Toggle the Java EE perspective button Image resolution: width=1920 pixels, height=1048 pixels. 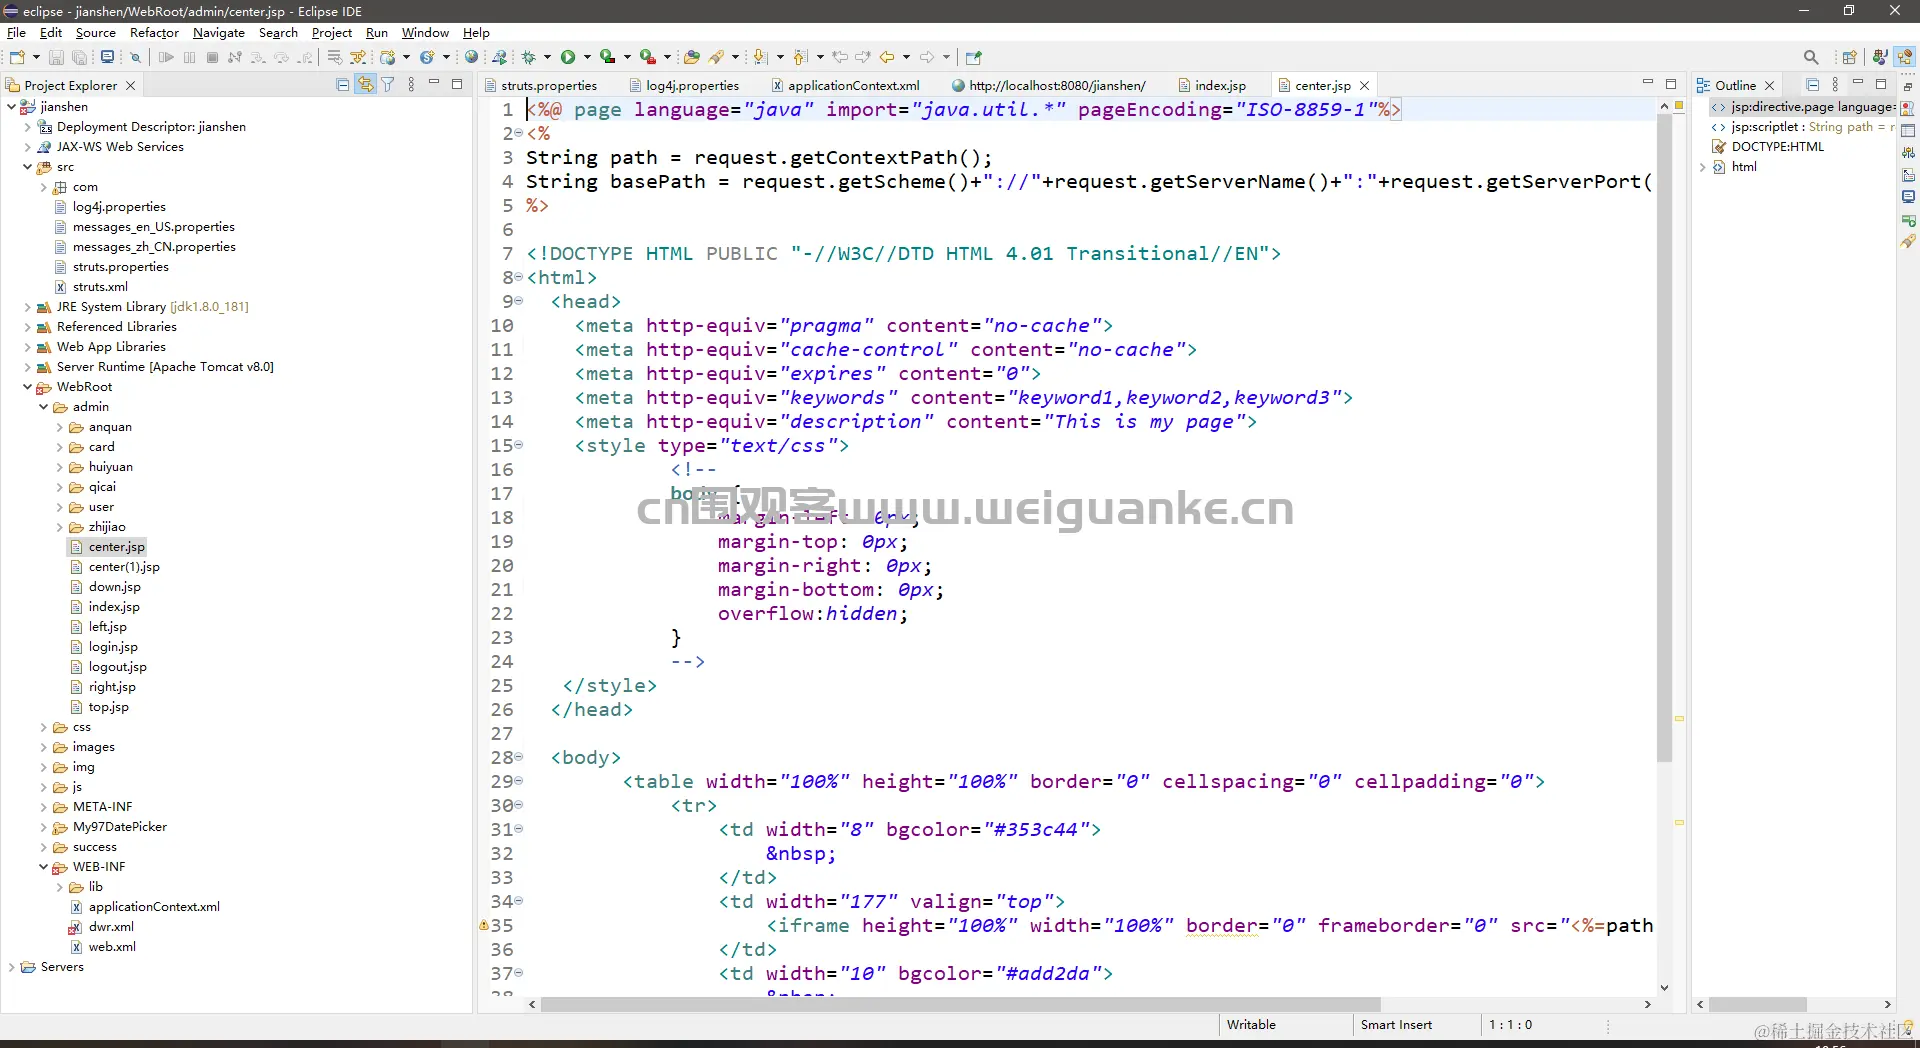[1906, 57]
